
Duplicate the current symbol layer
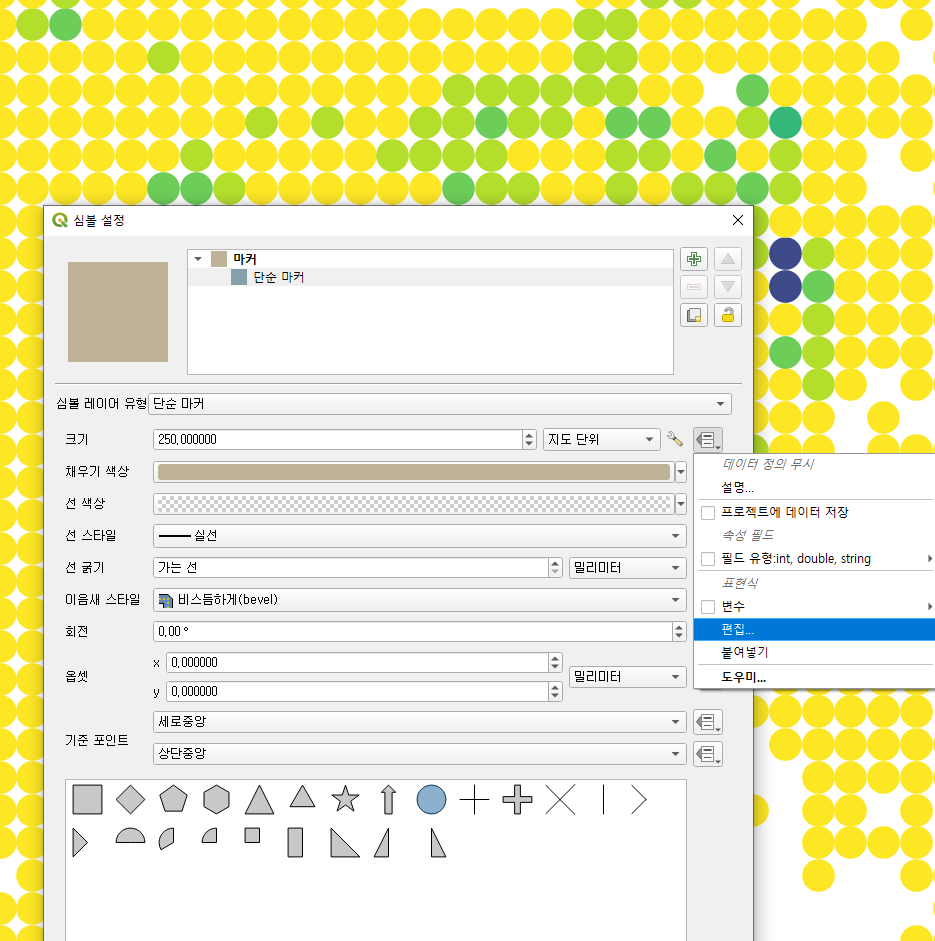[x=694, y=315]
